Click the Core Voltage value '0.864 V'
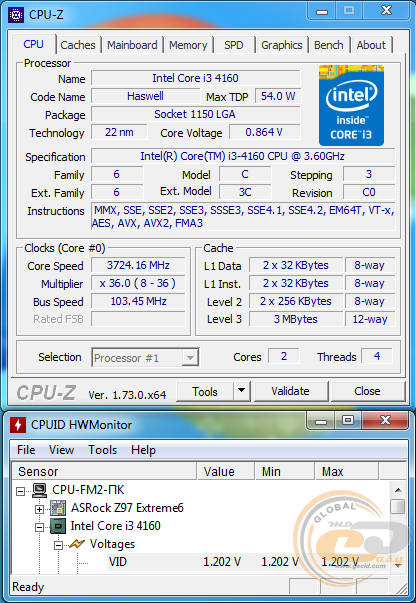416x603 pixels. click(265, 132)
